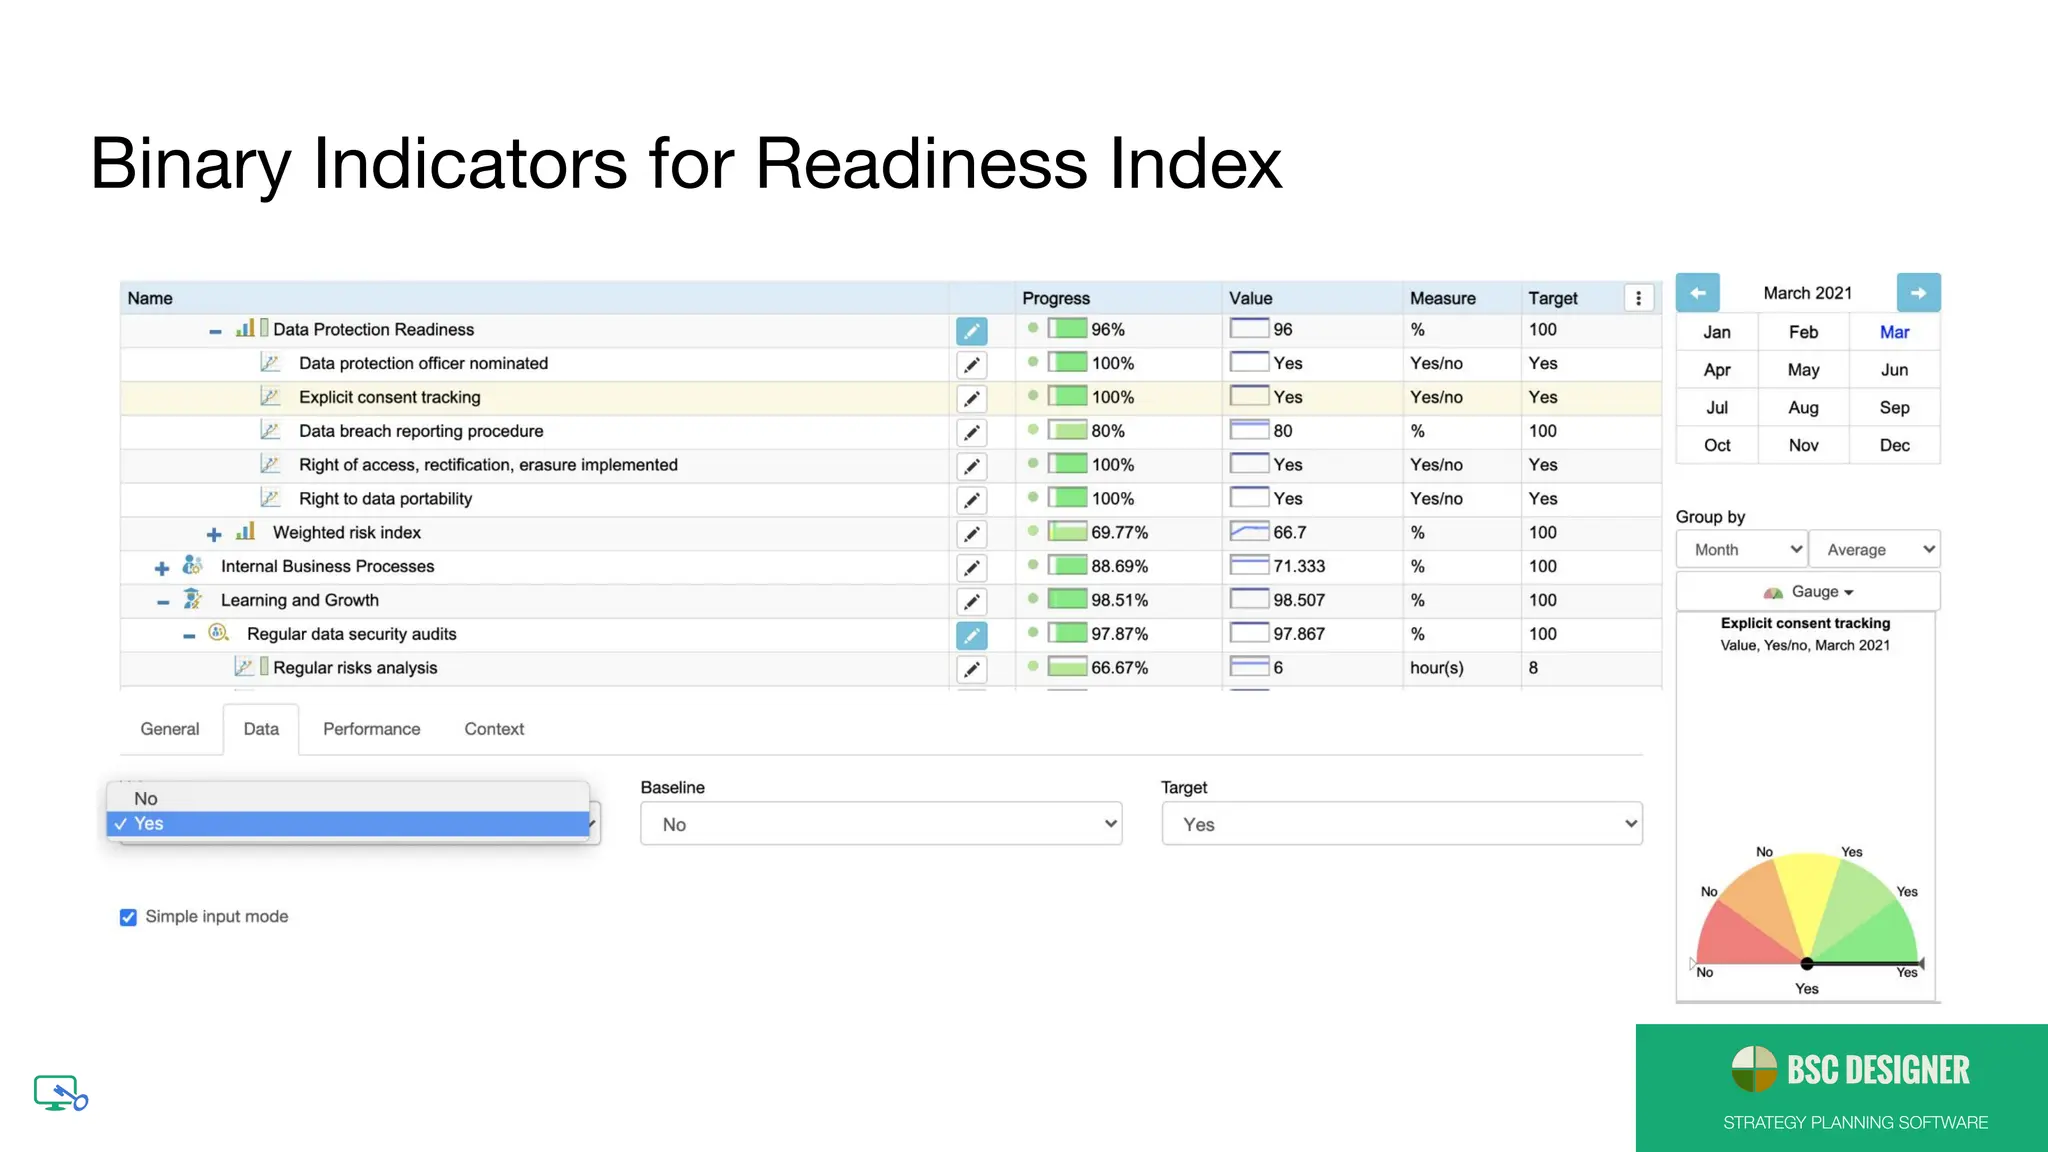
Task: Go to next period with right arrow
Action: click(x=1918, y=293)
